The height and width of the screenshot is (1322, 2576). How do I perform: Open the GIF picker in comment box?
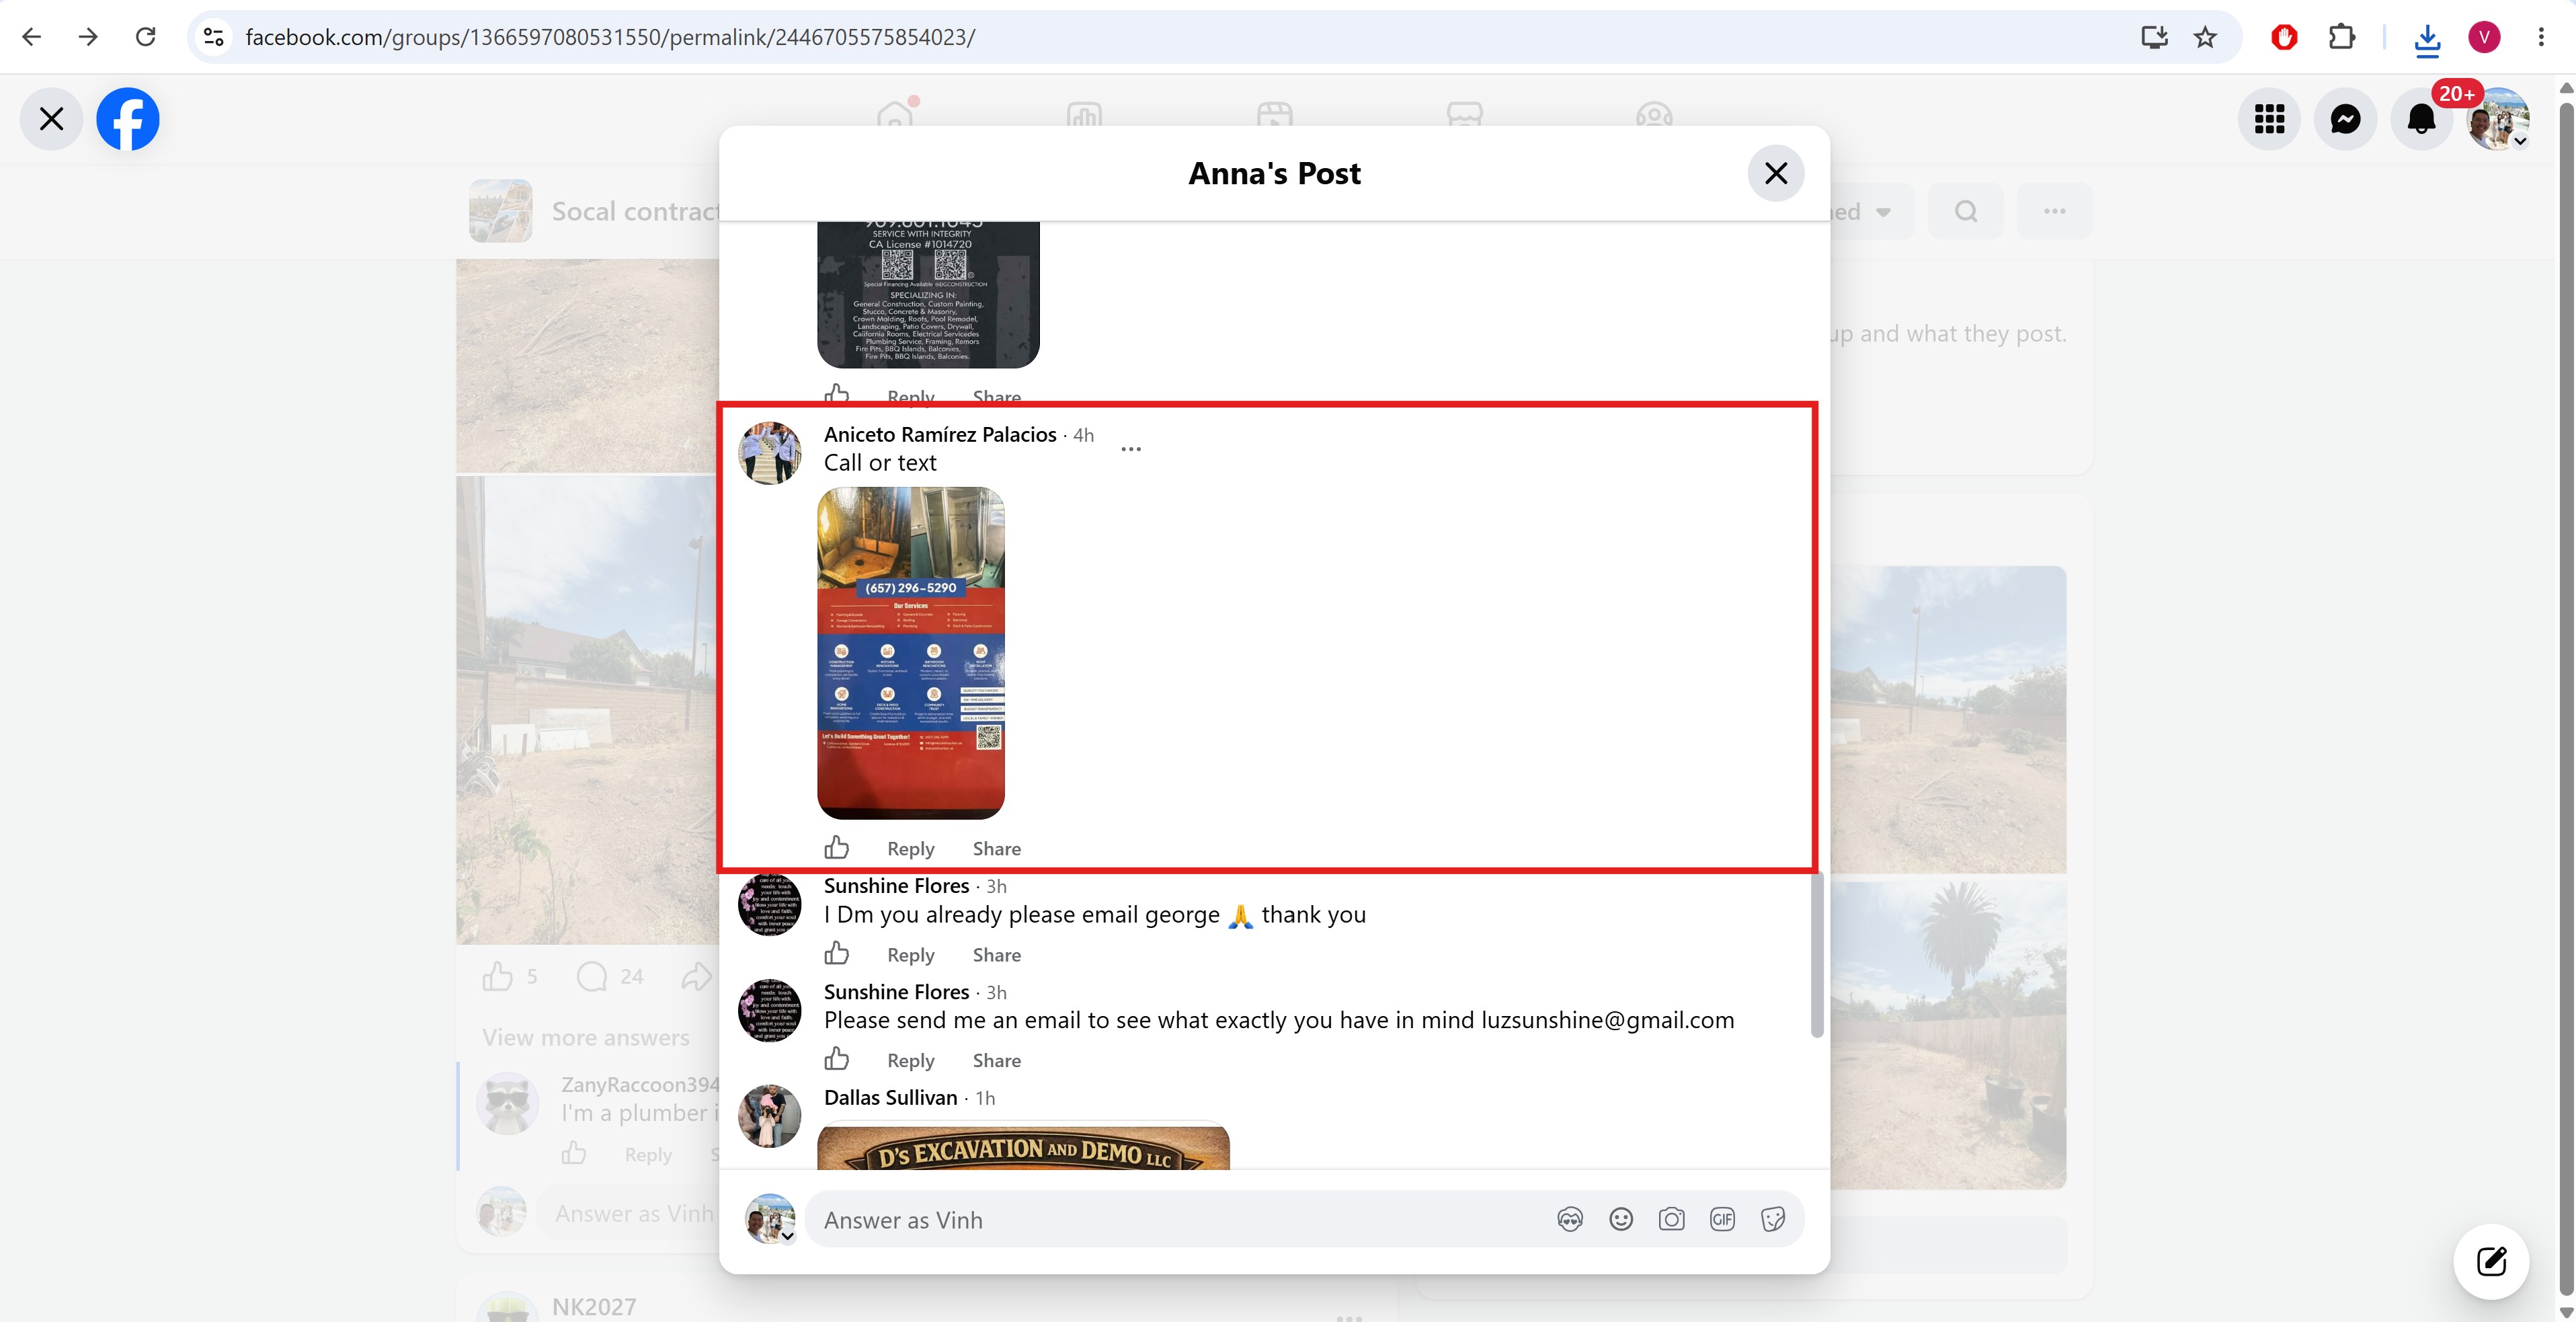click(1722, 1219)
